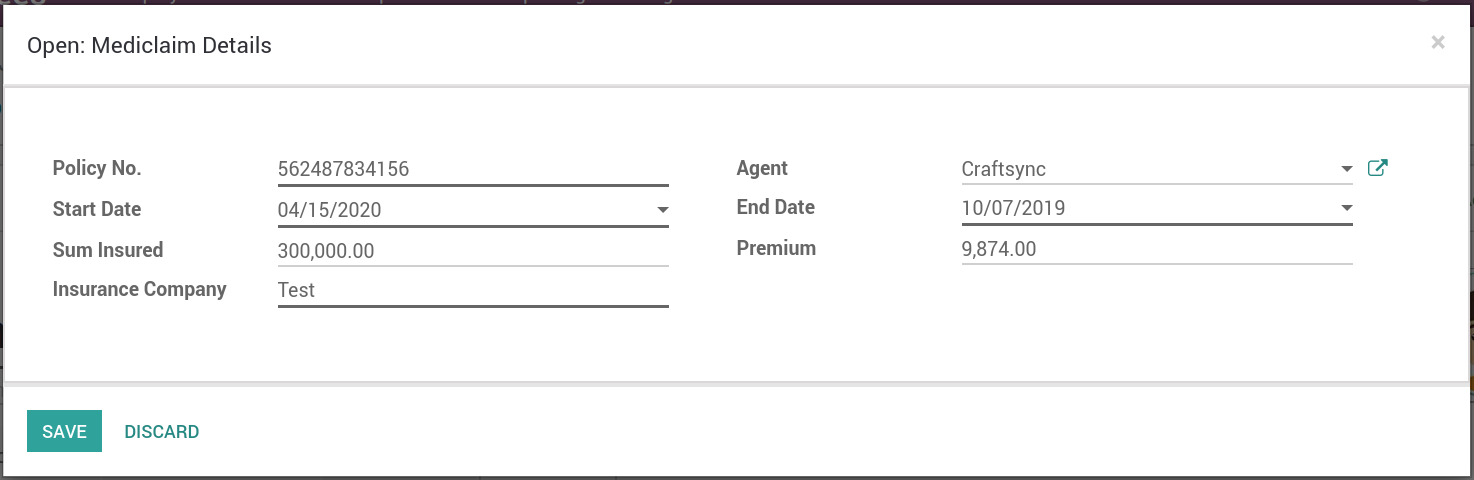The height and width of the screenshot is (480, 1474).
Task: Click the Insurance Company label
Action: pos(140,289)
